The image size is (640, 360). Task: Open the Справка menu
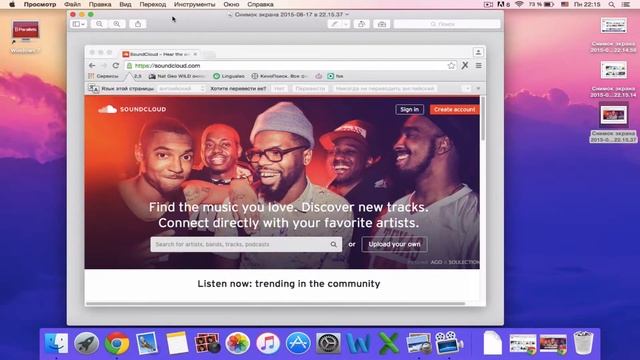[x=260, y=4]
